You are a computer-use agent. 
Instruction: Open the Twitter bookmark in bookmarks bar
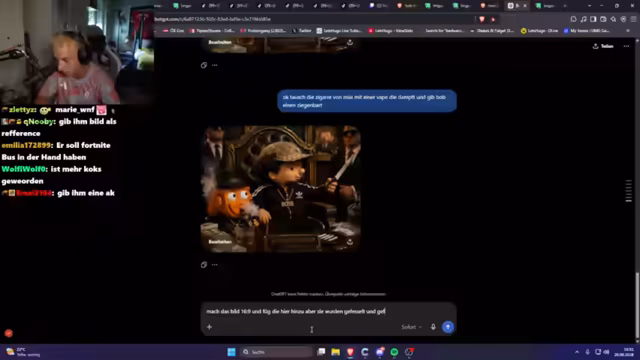302,31
